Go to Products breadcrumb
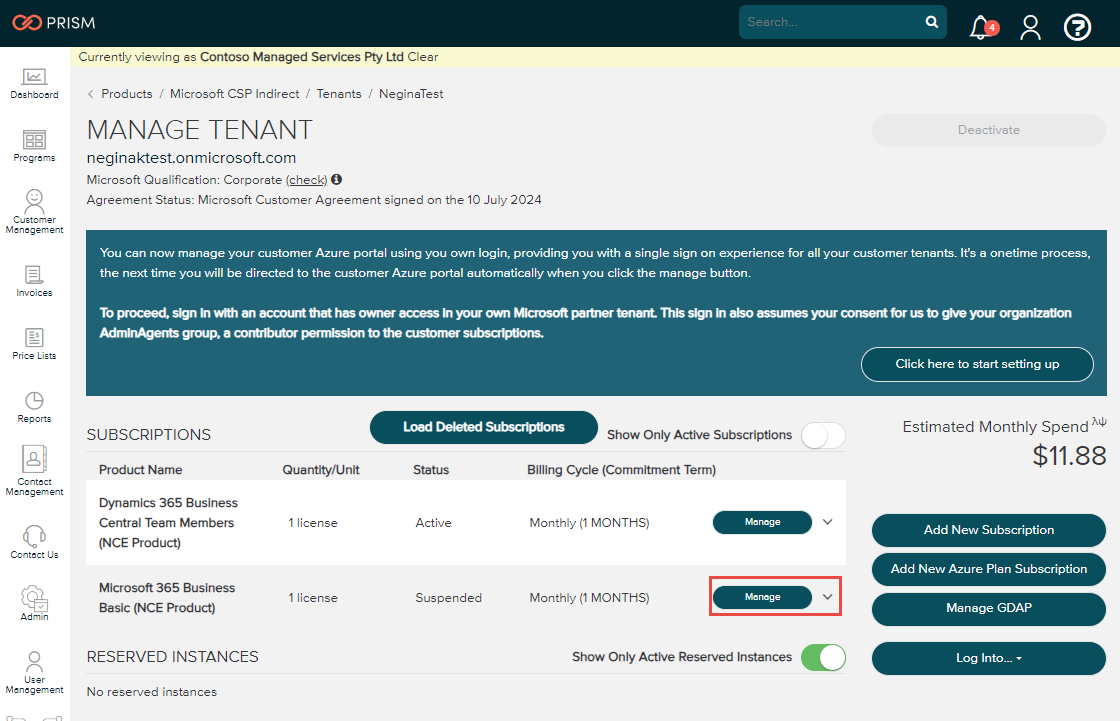This screenshot has width=1120, height=721. pyautogui.click(x=126, y=94)
